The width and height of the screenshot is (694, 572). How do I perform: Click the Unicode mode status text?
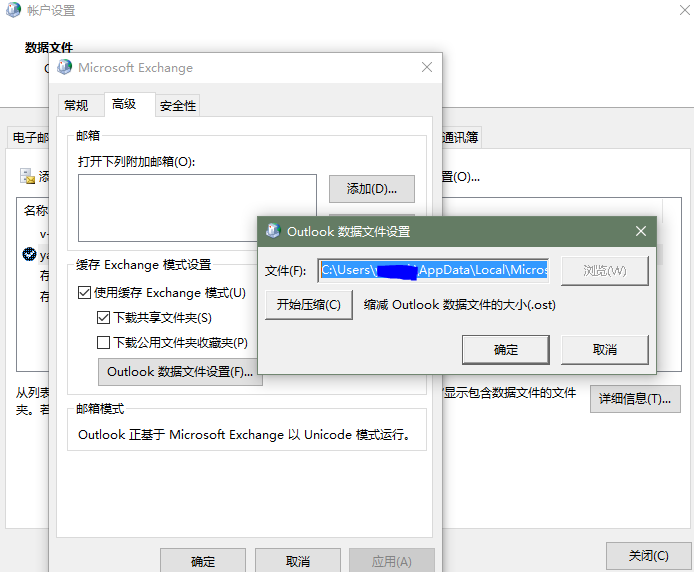(x=244, y=435)
